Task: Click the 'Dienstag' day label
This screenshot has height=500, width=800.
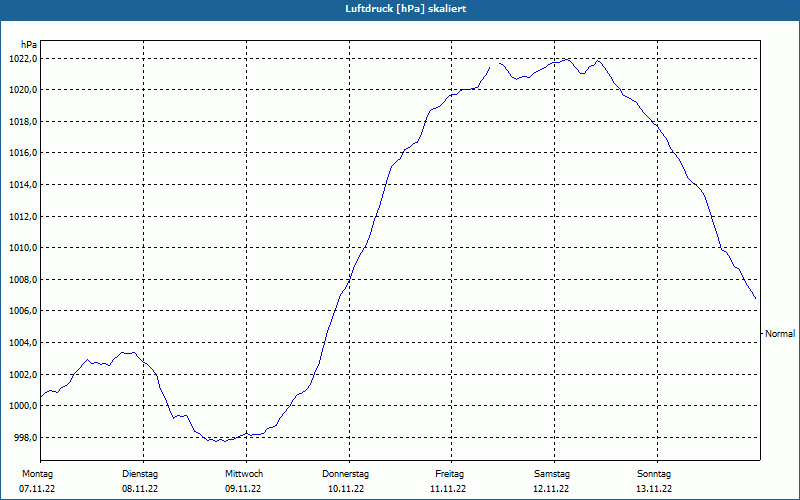Action: (x=140, y=474)
